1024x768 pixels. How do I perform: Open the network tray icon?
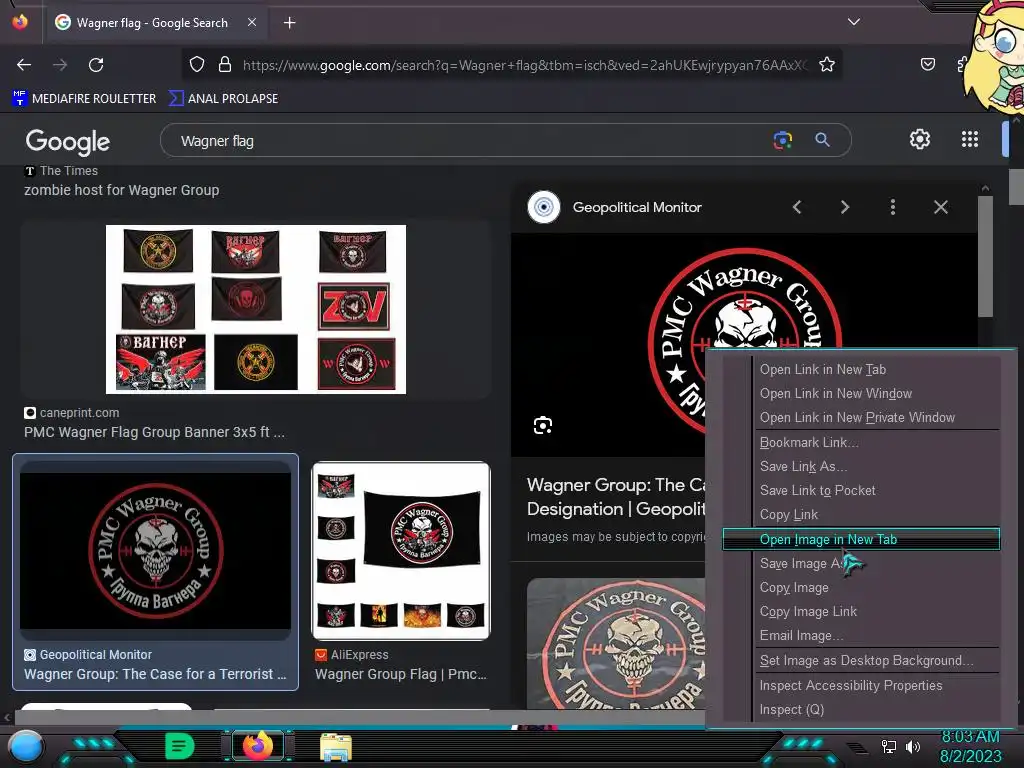pos(889,746)
